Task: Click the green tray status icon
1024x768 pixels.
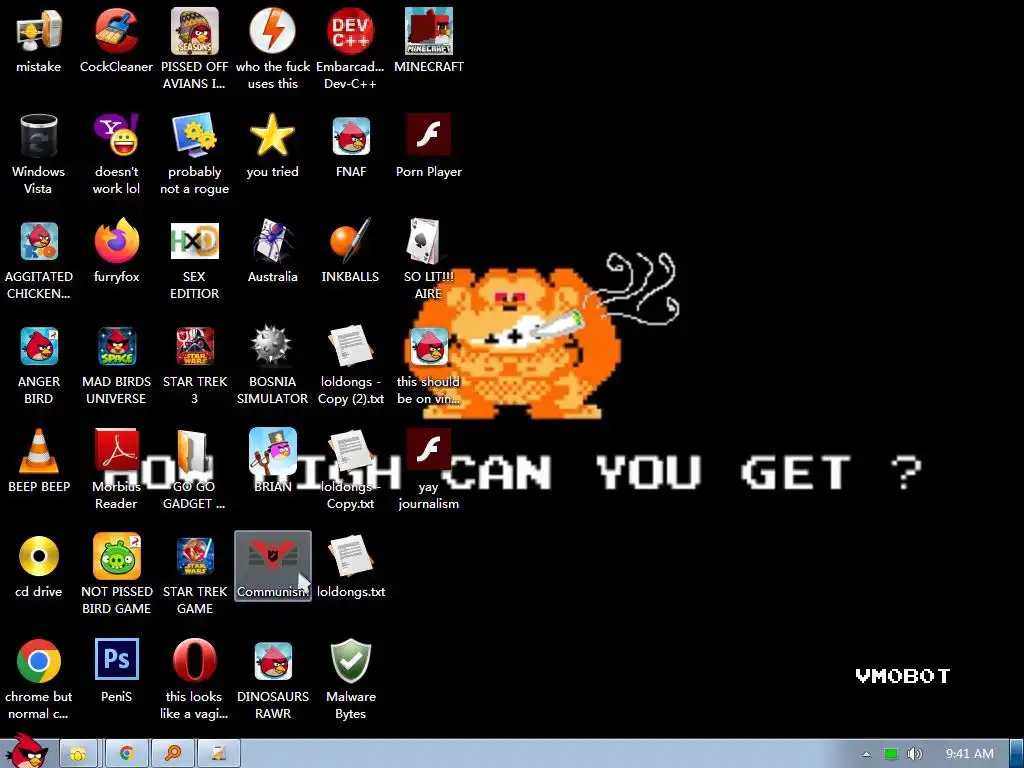Action: point(891,754)
